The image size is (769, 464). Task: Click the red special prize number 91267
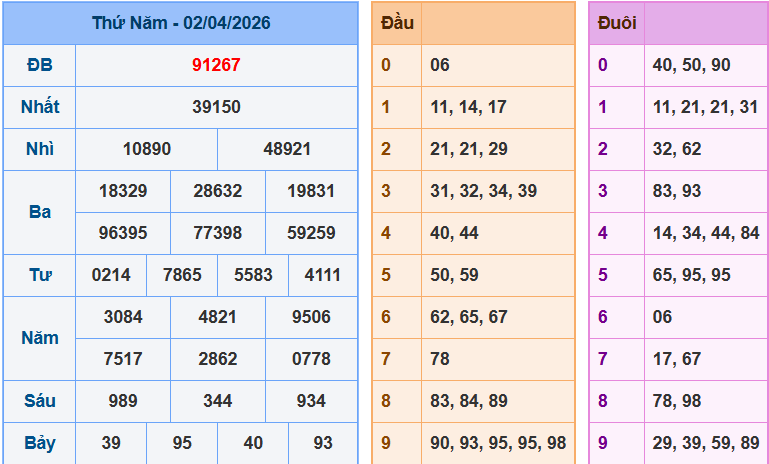pyautogui.click(x=216, y=65)
